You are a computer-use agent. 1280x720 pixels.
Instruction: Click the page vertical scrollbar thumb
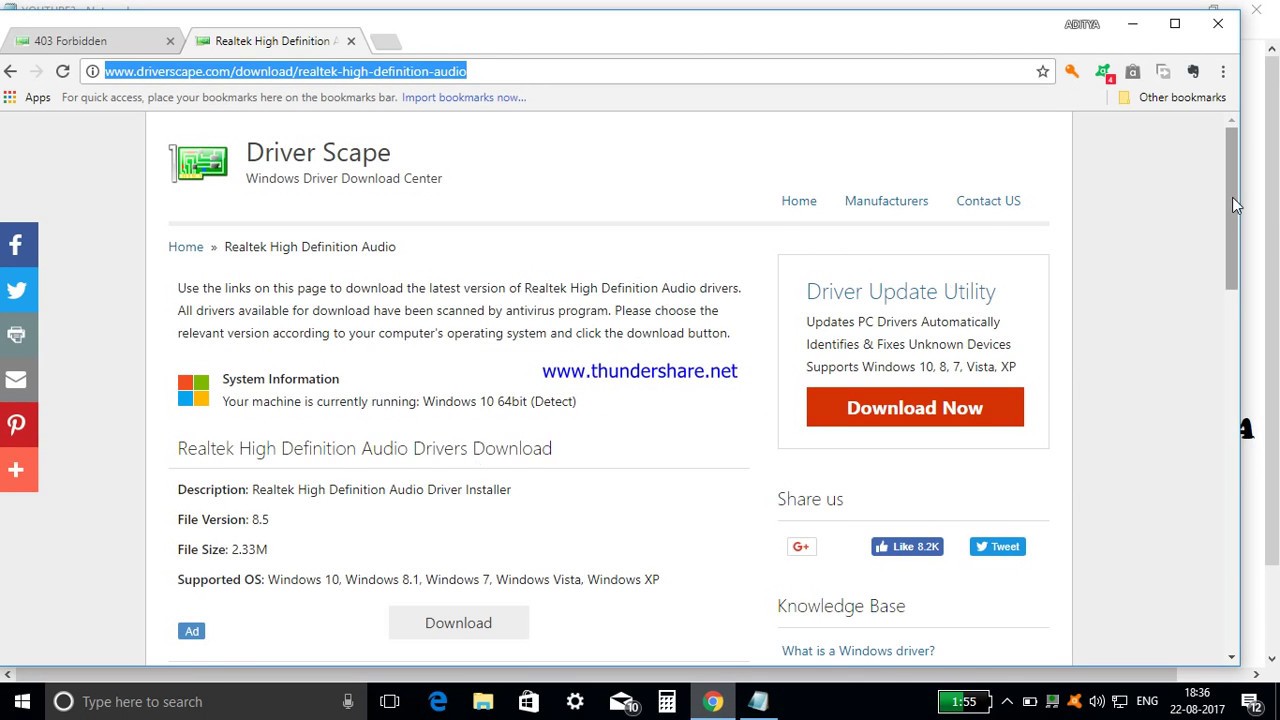point(1232,208)
